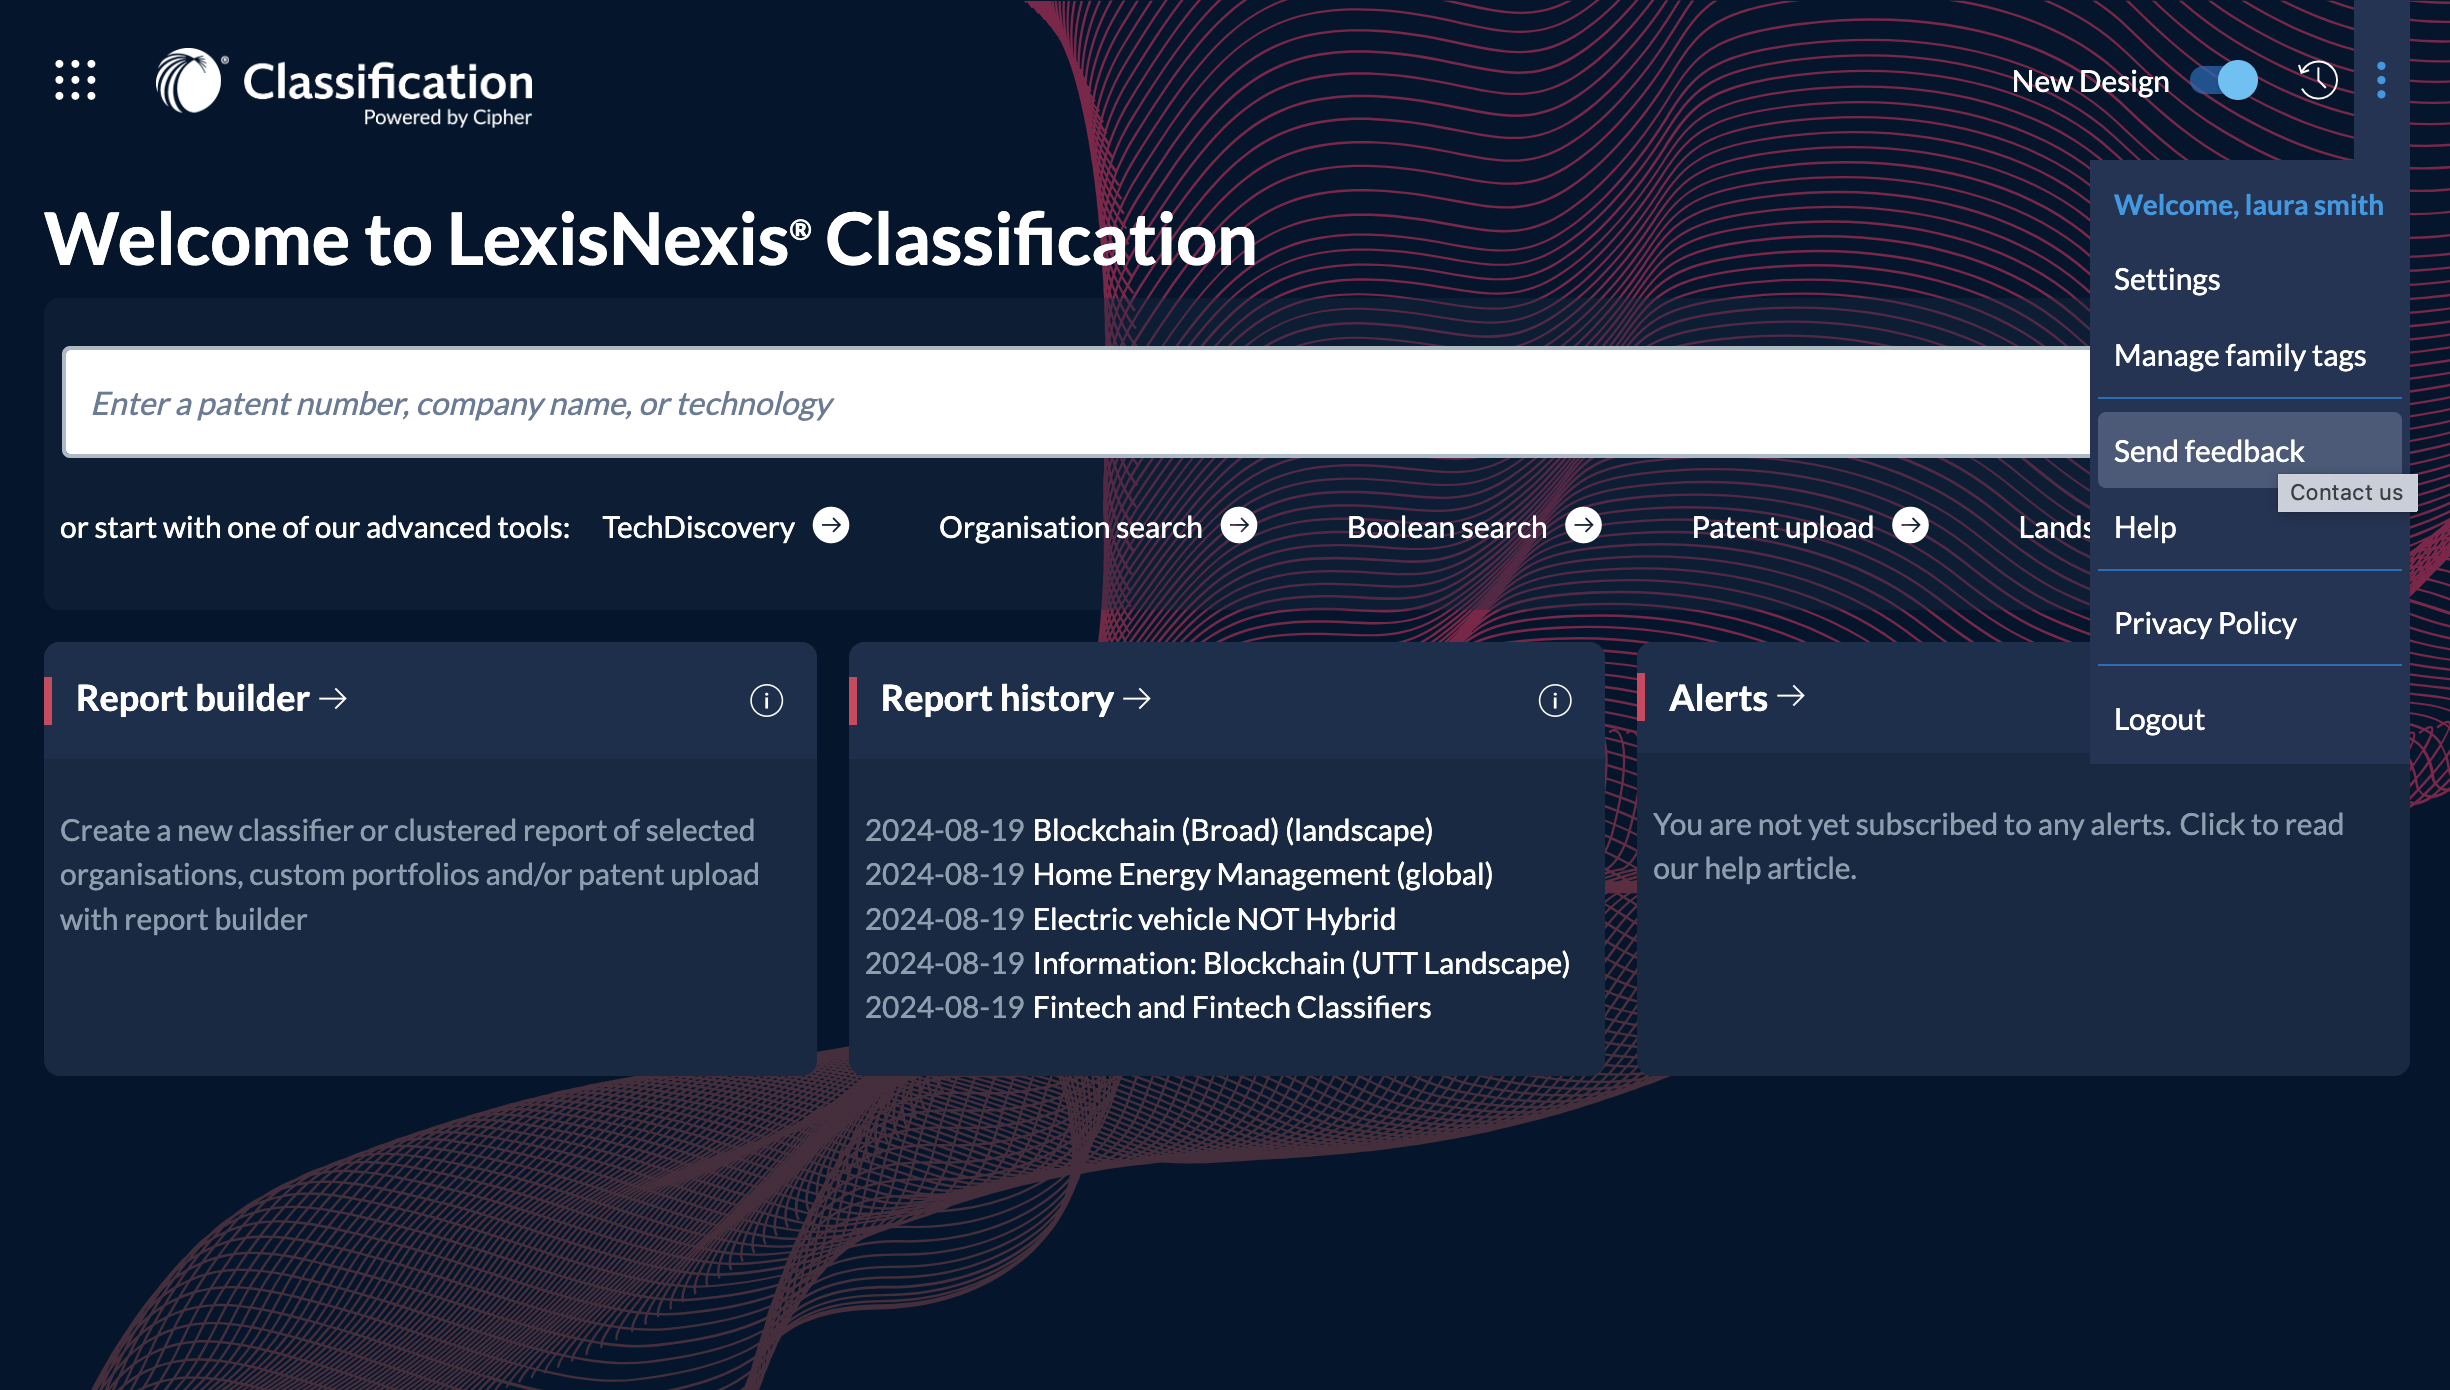The height and width of the screenshot is (1390, 2450).
Task: Click the alerts help article text
Action: click(1998, 846)
